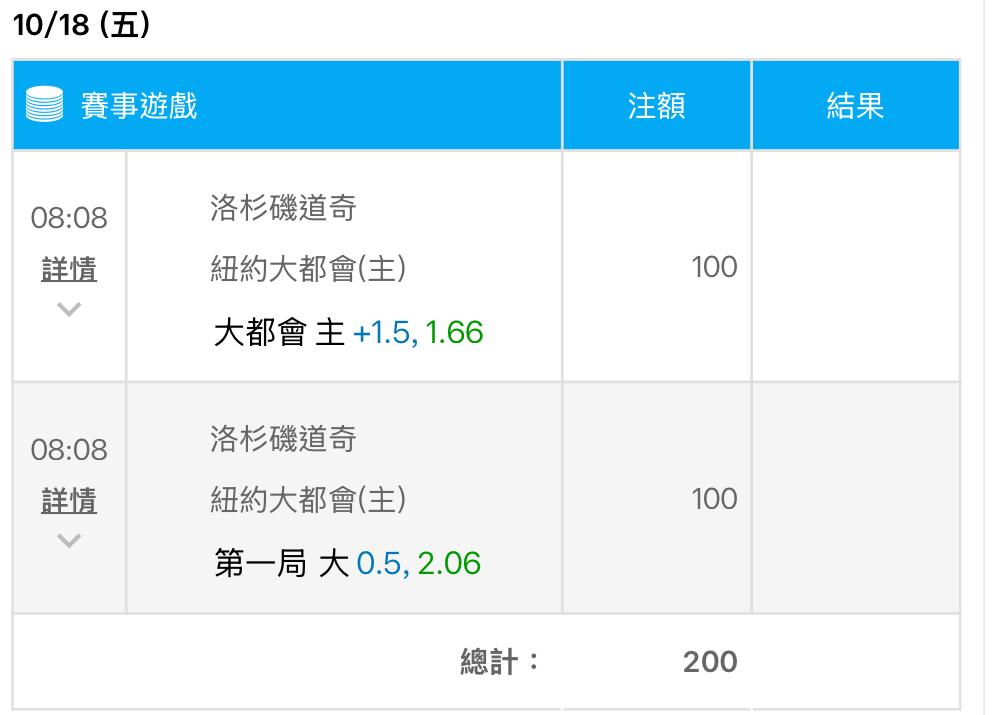This screenshot has height=715, width=997.
Task: Click the total amount 200
Action: 710,662
